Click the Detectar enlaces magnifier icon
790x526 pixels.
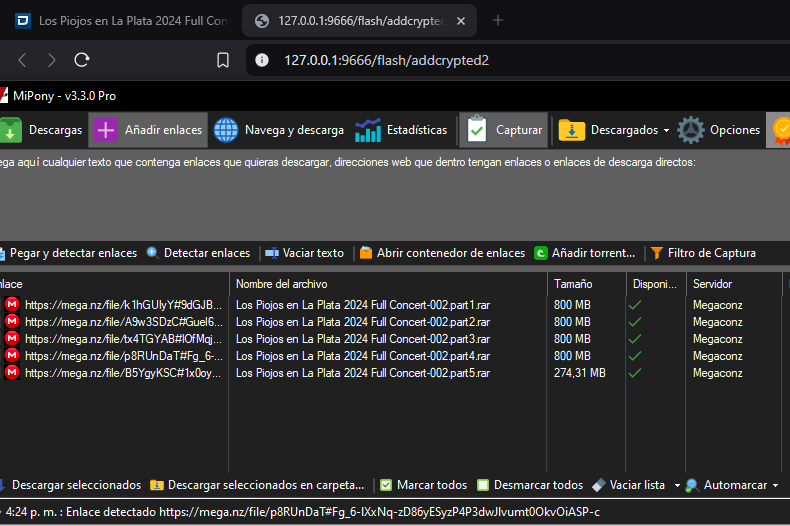pyautogui.click(x=153, y=253)
